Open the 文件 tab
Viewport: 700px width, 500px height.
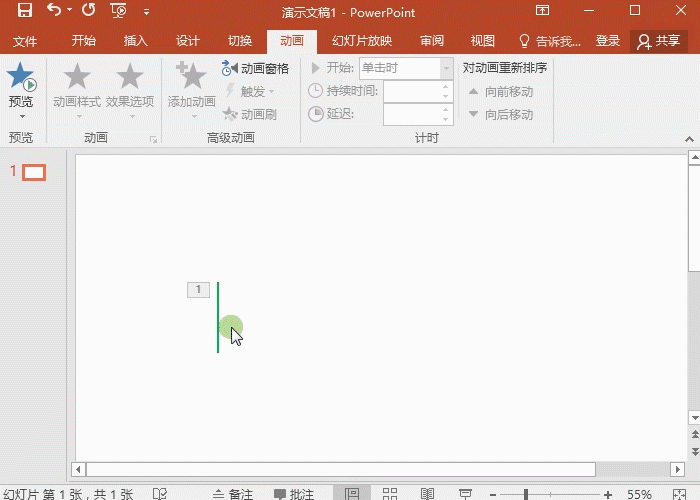25,42
